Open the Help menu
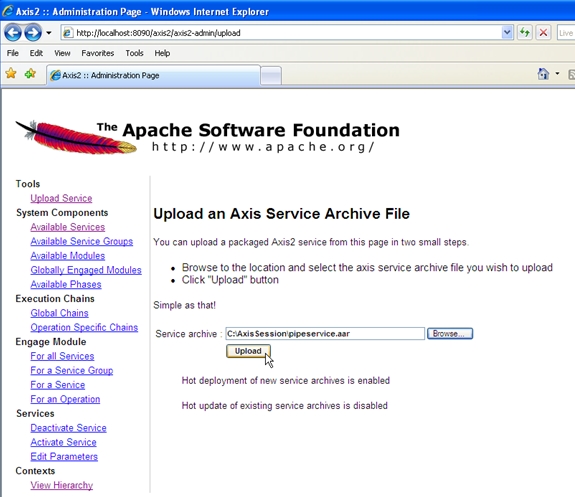575x497 pixels. 162,53
